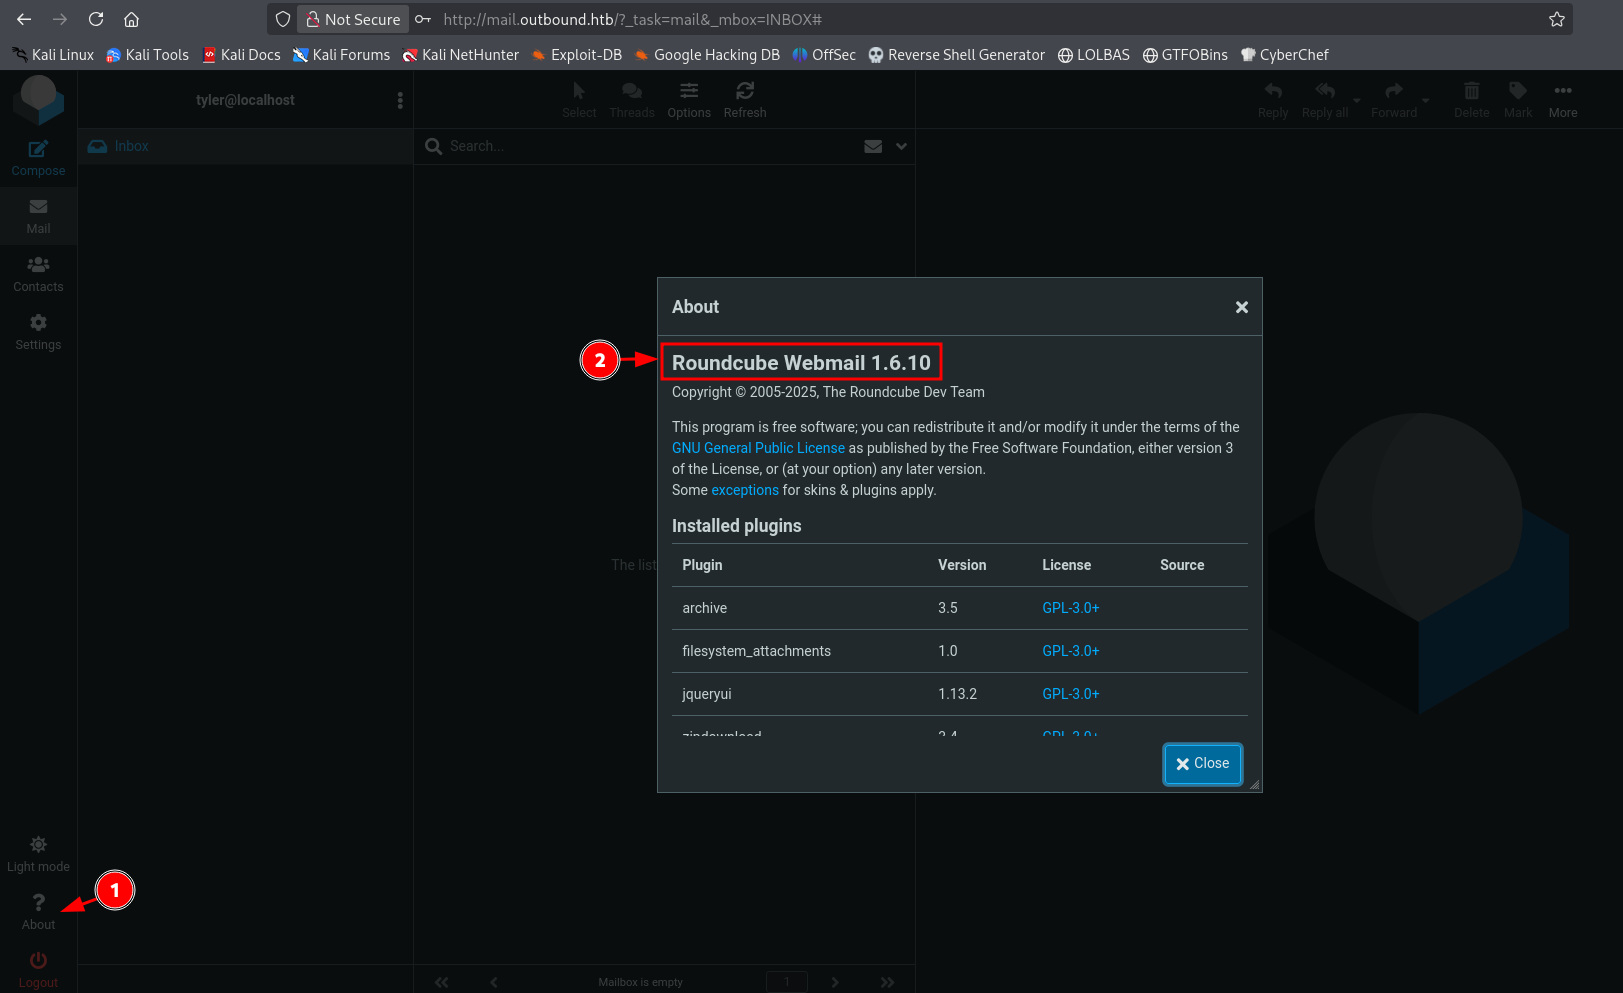Open the list Options icon
The image size is (1623, 993).
pyautogui.click(x=689, y=92)
